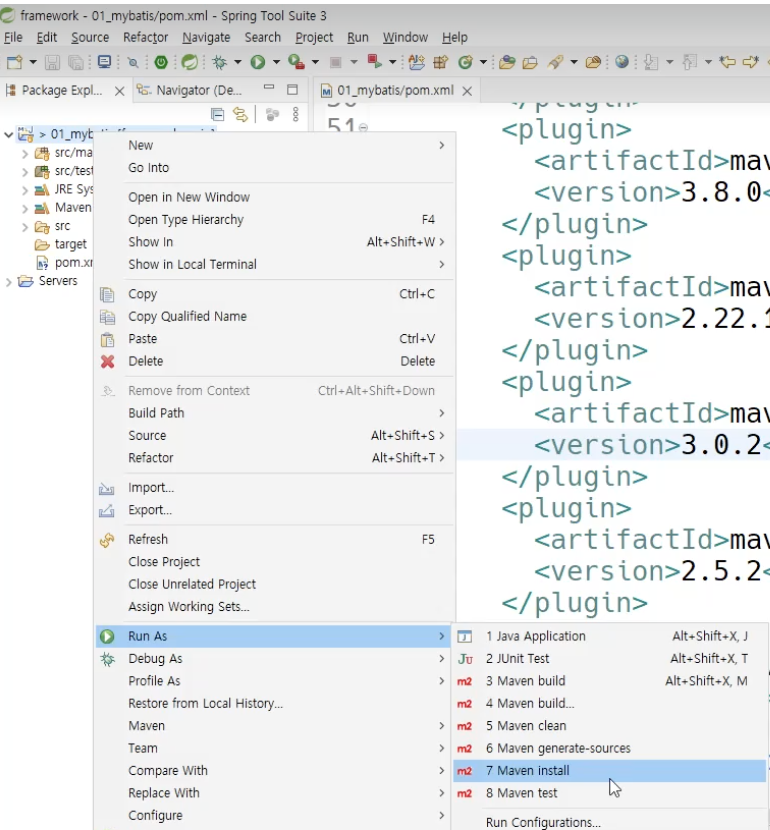Image resolution: width=770 pixels, height=830 pixels.
Task: Click the Previous Annotation toolbar icon
Action: 689,62
